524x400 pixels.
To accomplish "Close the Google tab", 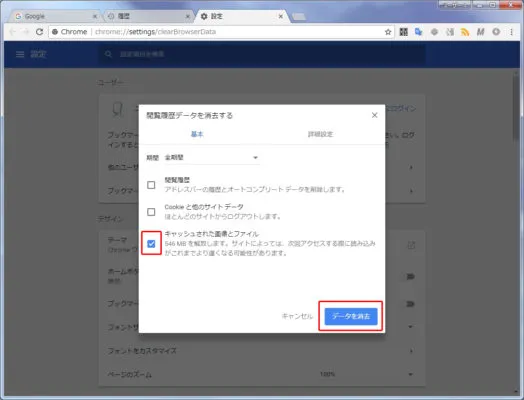I will pos(95,16).
